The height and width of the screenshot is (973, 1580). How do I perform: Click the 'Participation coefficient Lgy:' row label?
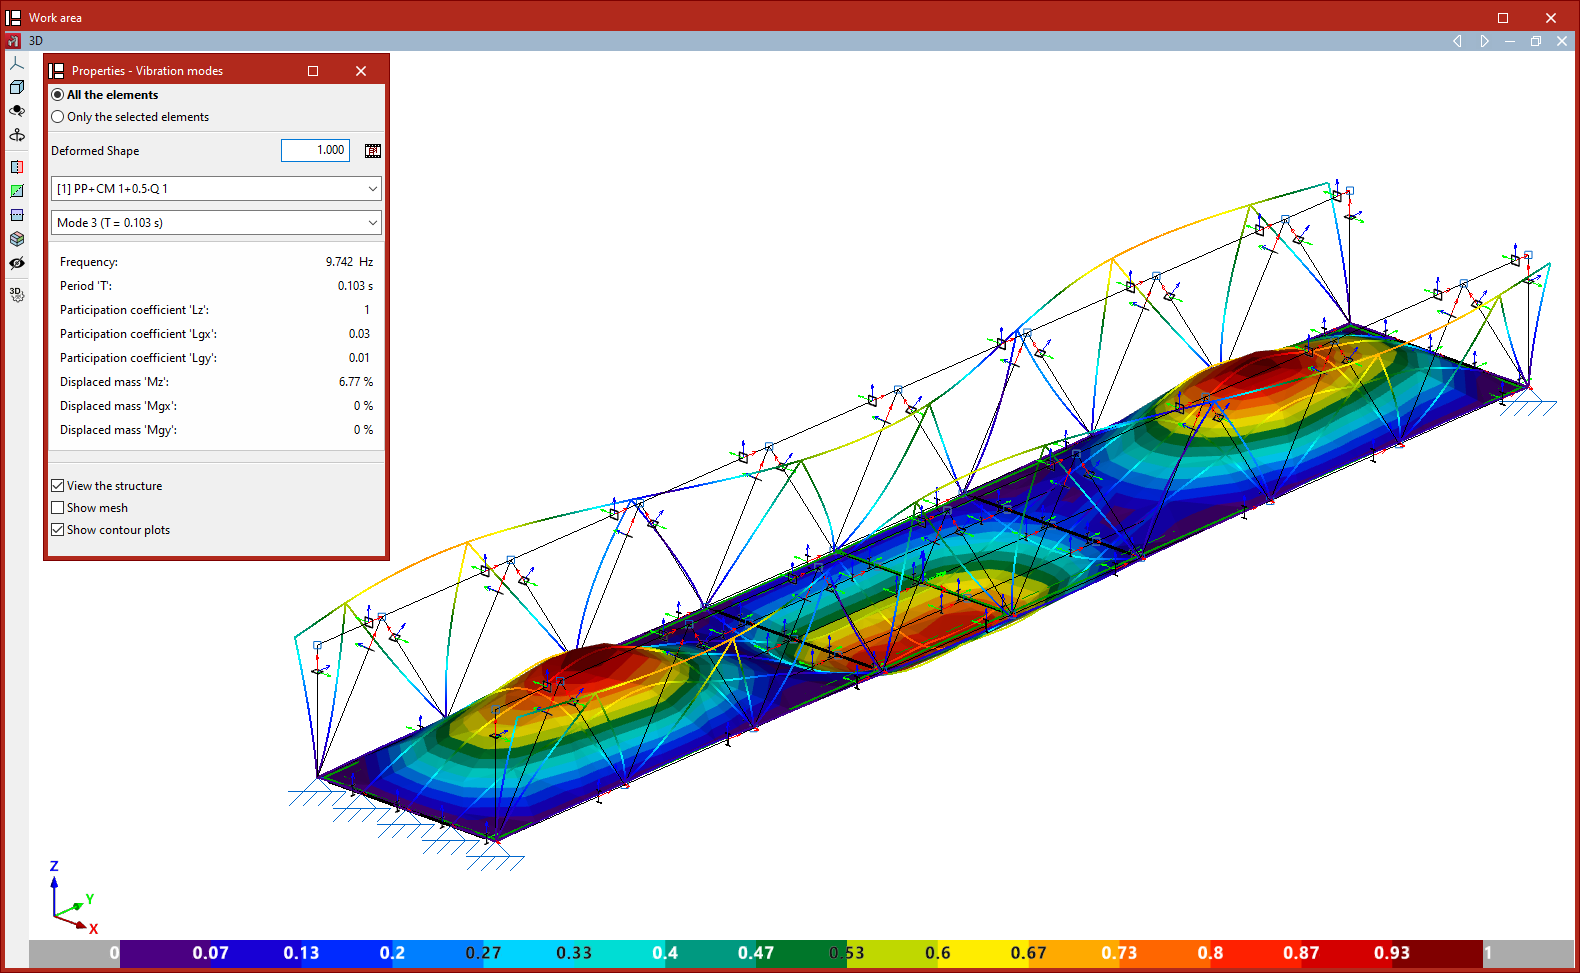138,358
